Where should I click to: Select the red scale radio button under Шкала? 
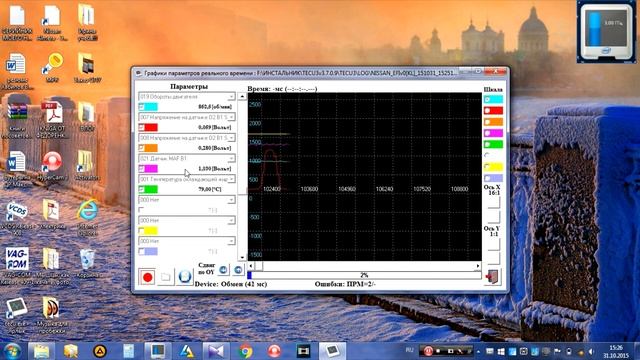pyautogui.click(x=487, y=111)
